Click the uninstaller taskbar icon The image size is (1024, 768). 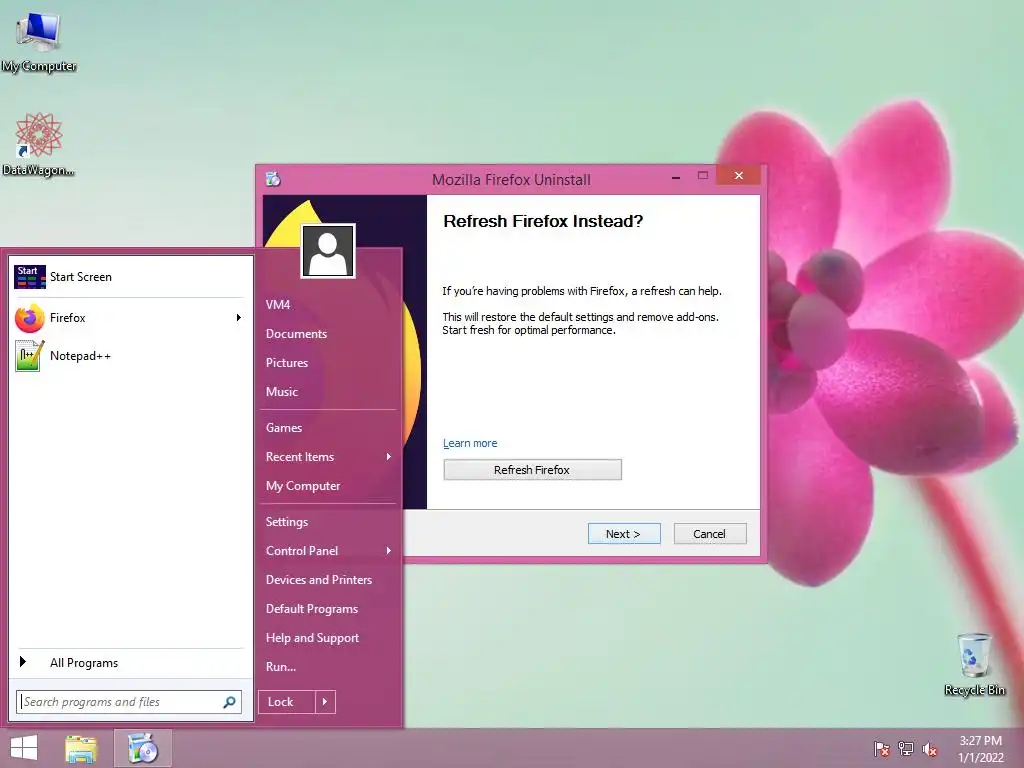coord(143,748)
